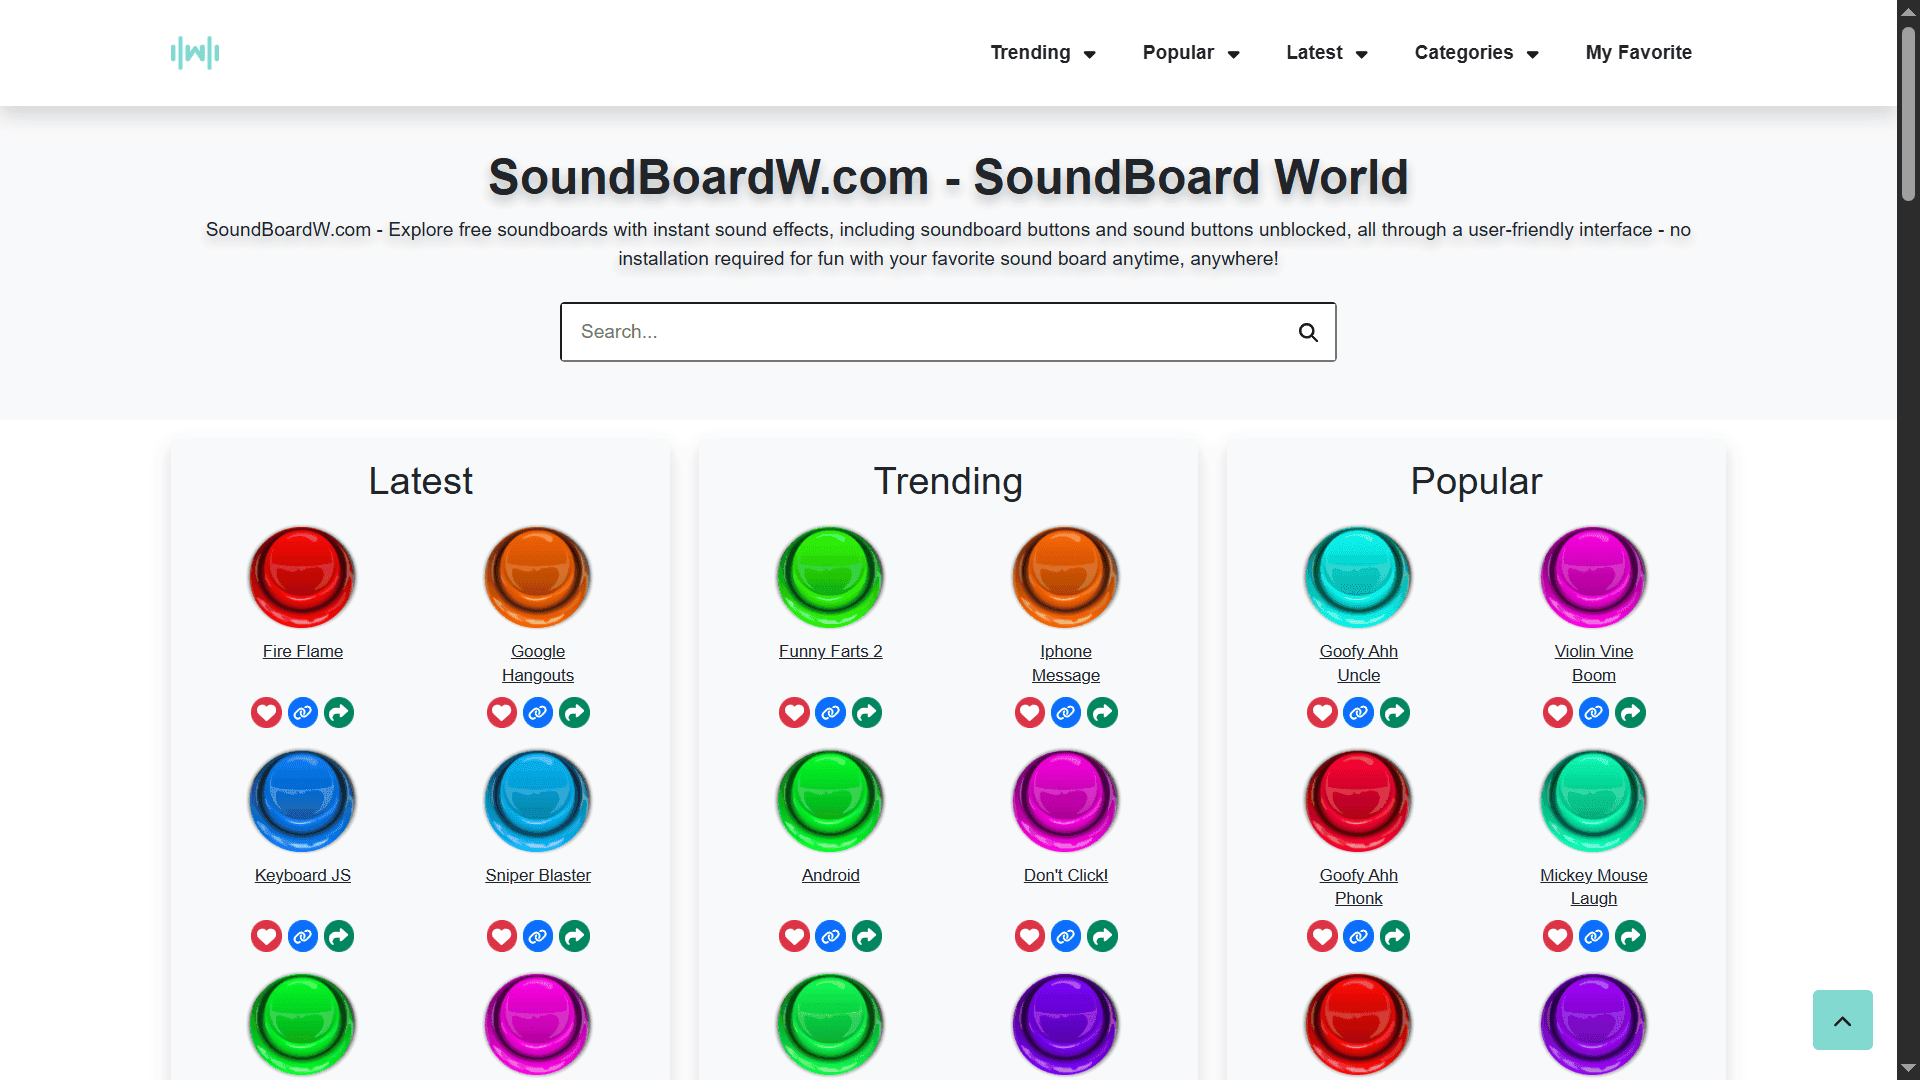This screenshot has width=1920, height=1080.
Task: Favorite the Iphone Message sound
Action: [1029, 712]
